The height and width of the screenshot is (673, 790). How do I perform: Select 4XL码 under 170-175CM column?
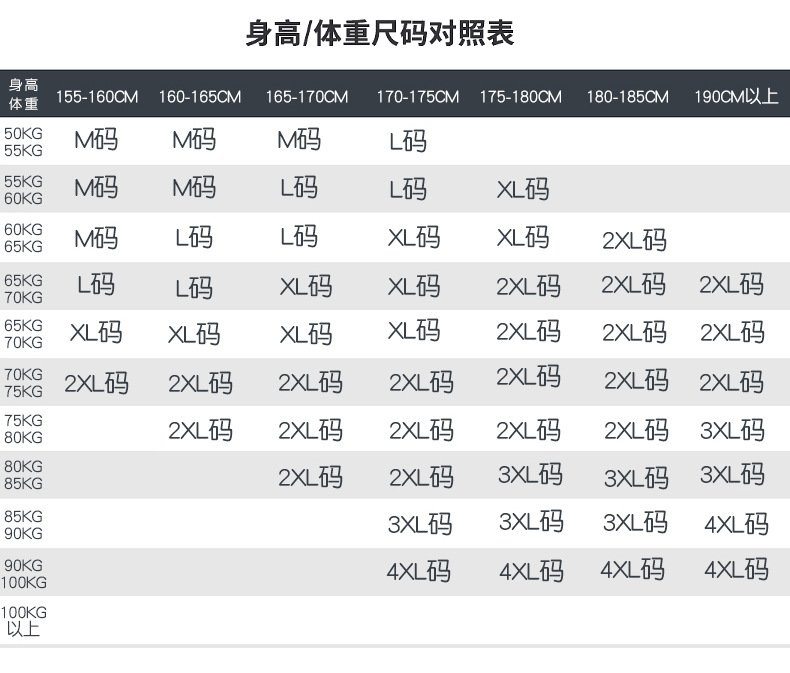419,571
